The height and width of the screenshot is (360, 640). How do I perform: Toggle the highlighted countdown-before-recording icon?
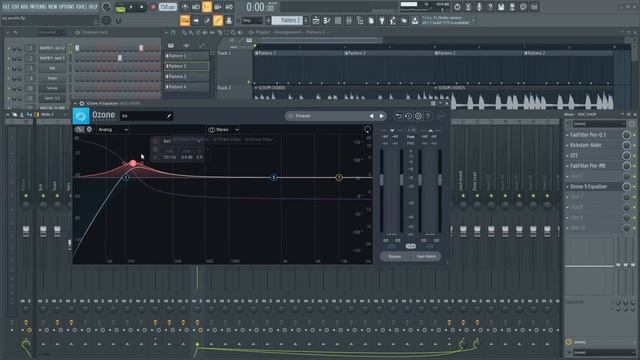207,7
